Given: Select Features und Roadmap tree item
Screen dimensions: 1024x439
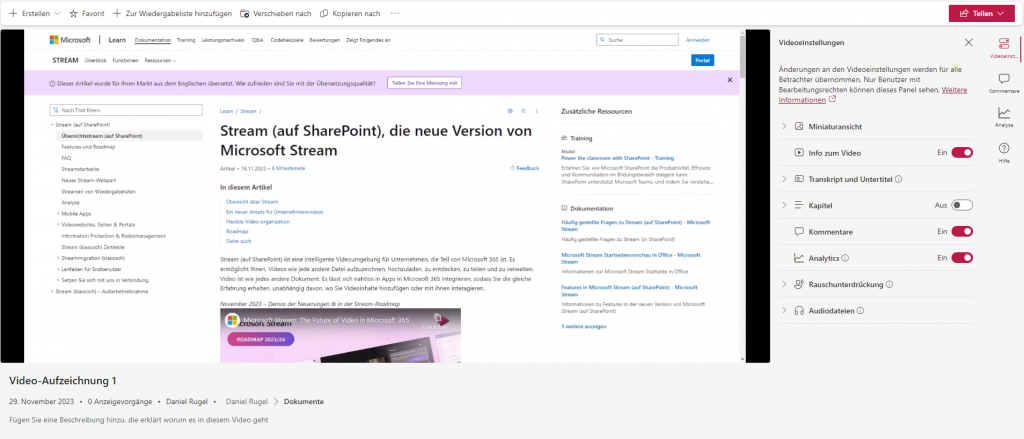Looking at the screenshot, I should 87,147.
